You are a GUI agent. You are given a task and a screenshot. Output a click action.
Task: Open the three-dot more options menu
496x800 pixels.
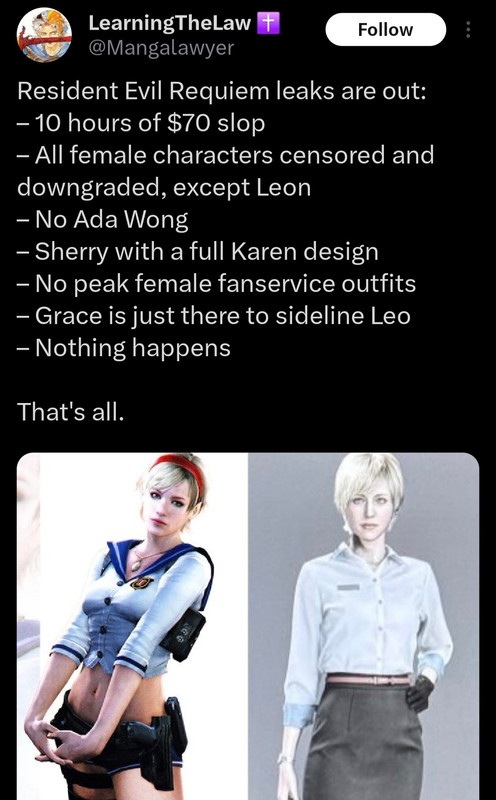coord(467,30)
